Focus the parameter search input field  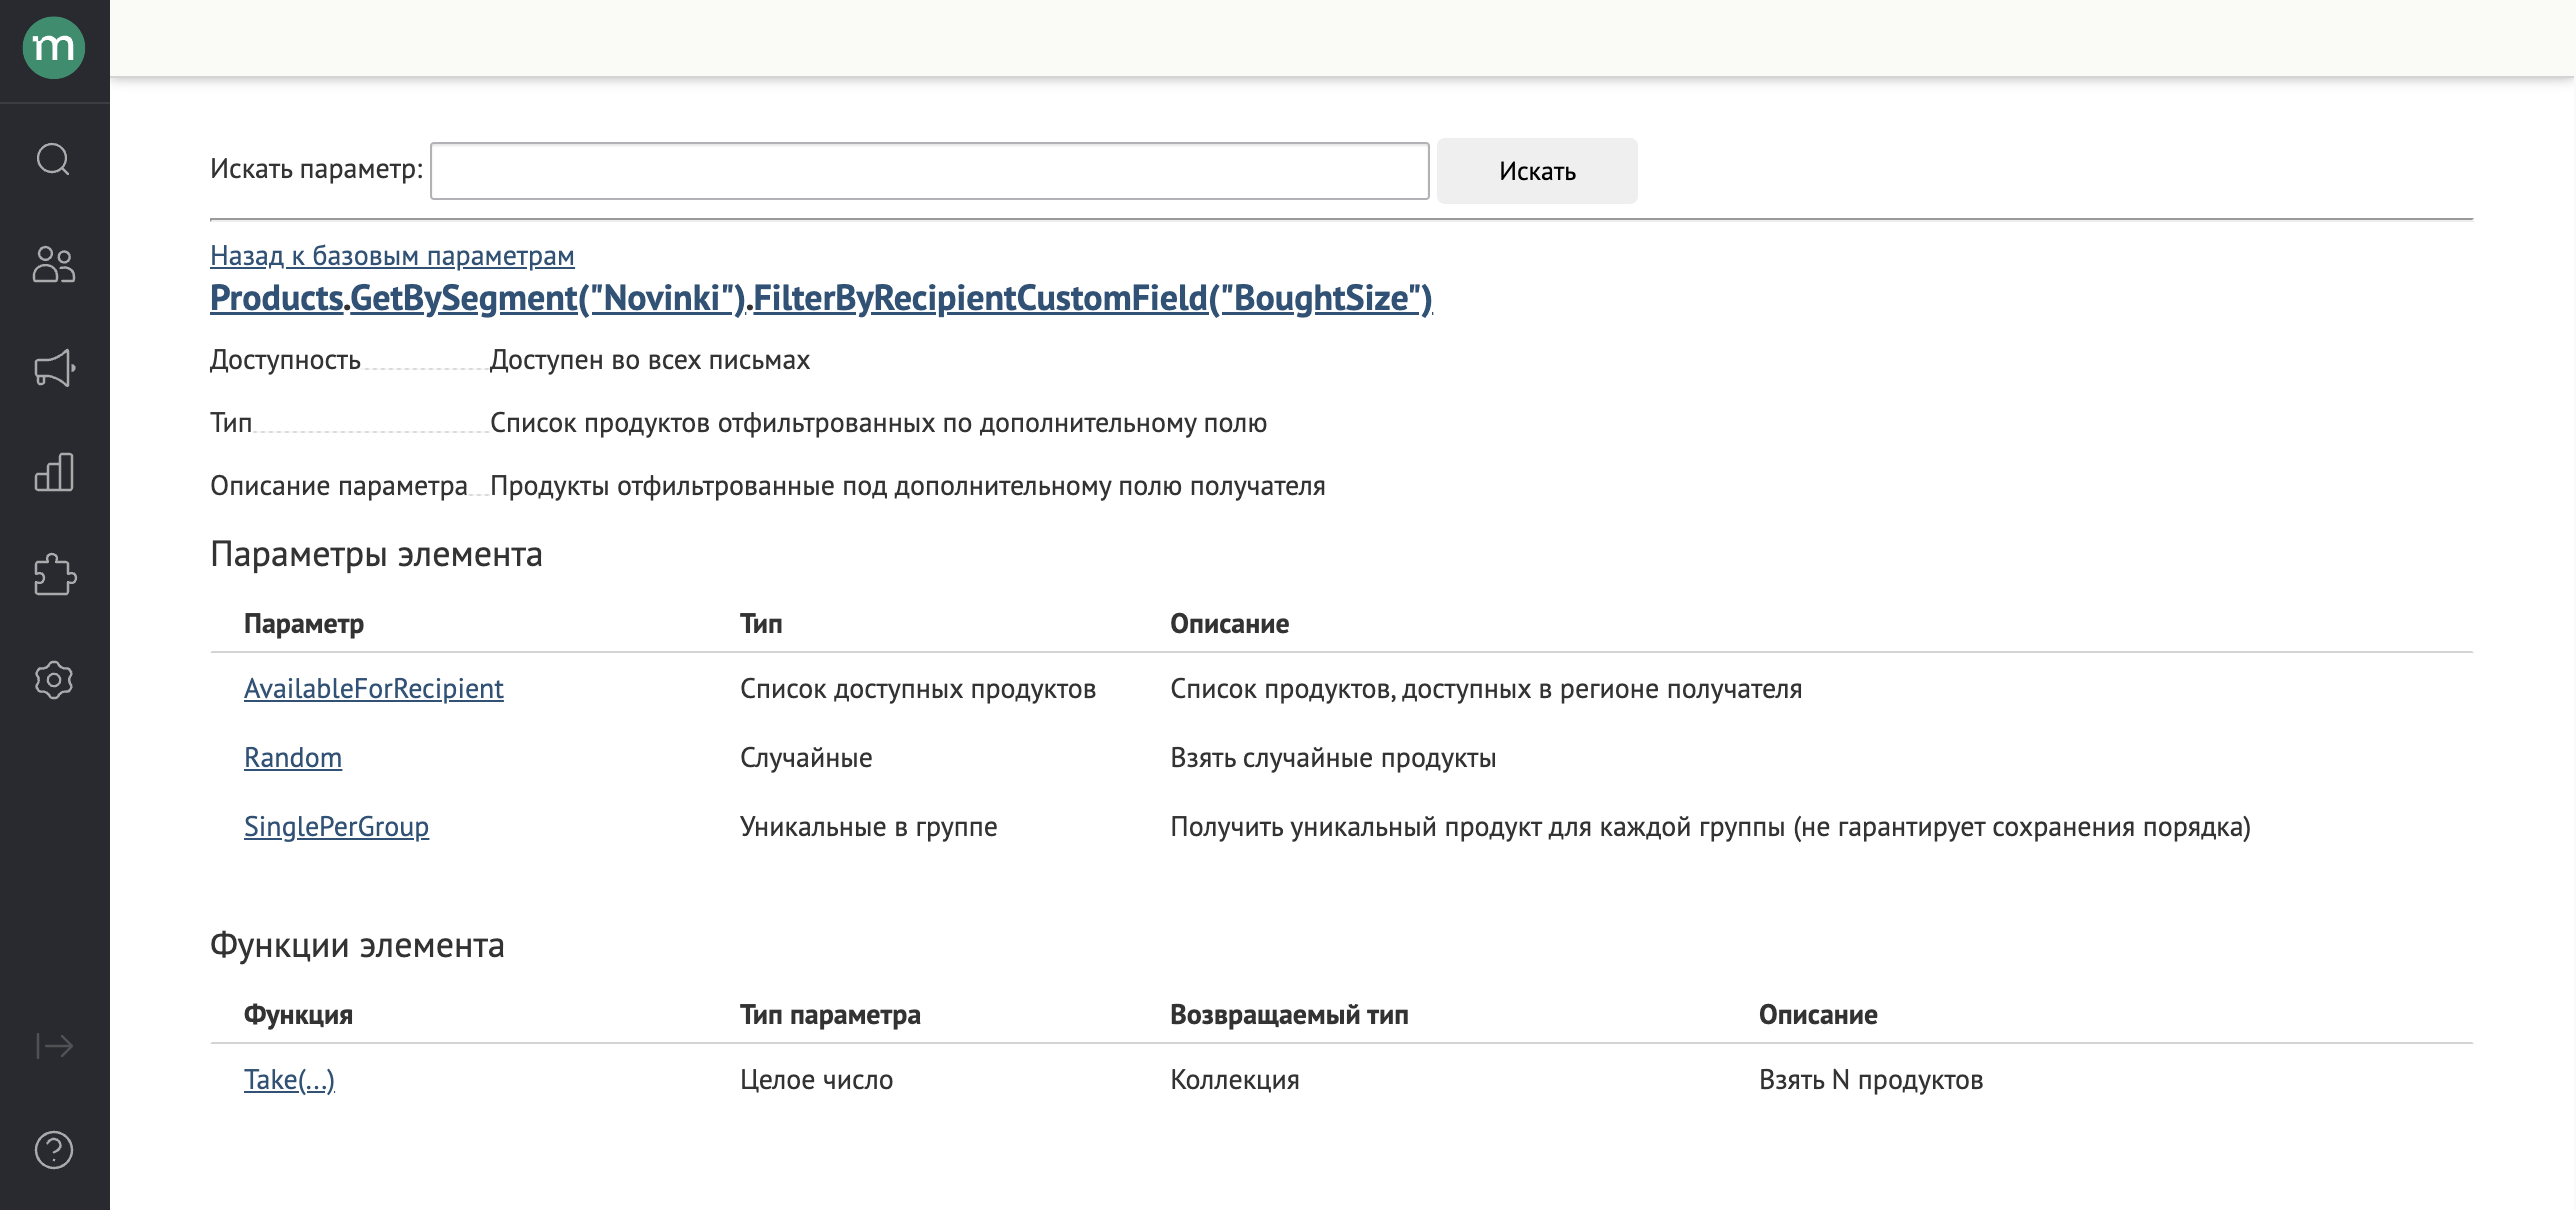[929, 171]
